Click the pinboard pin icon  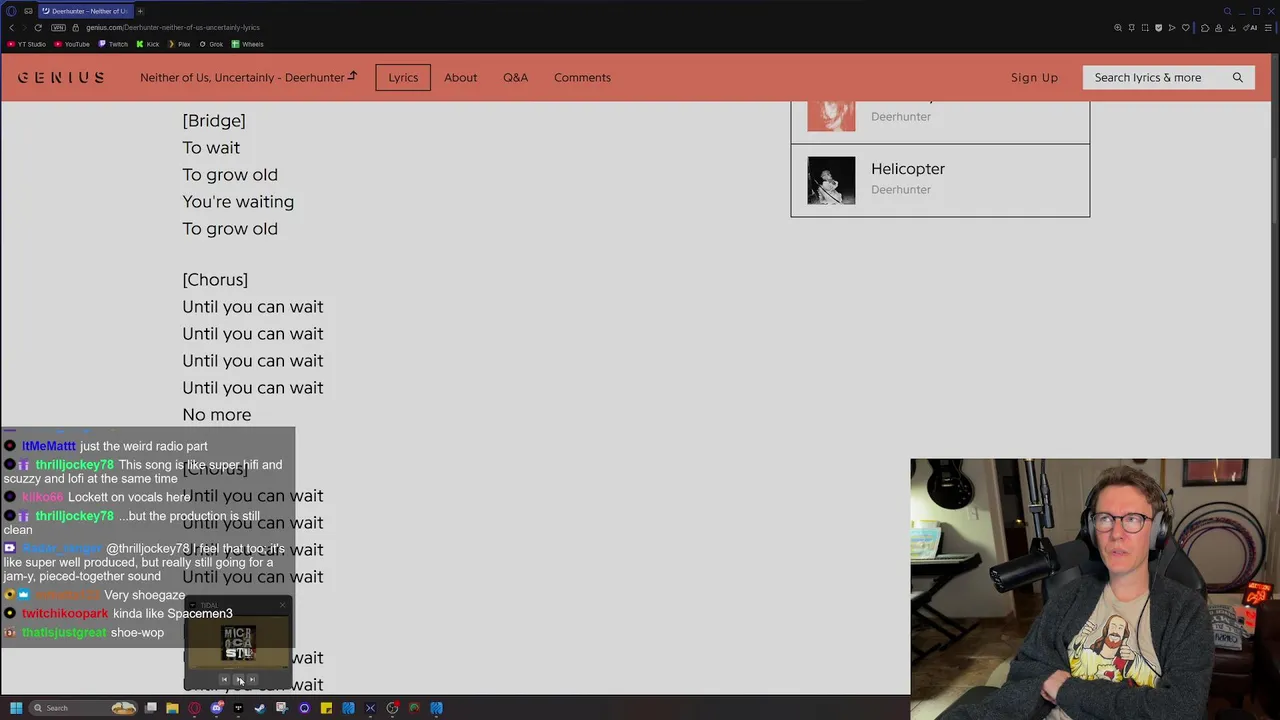click(1132, 28)
